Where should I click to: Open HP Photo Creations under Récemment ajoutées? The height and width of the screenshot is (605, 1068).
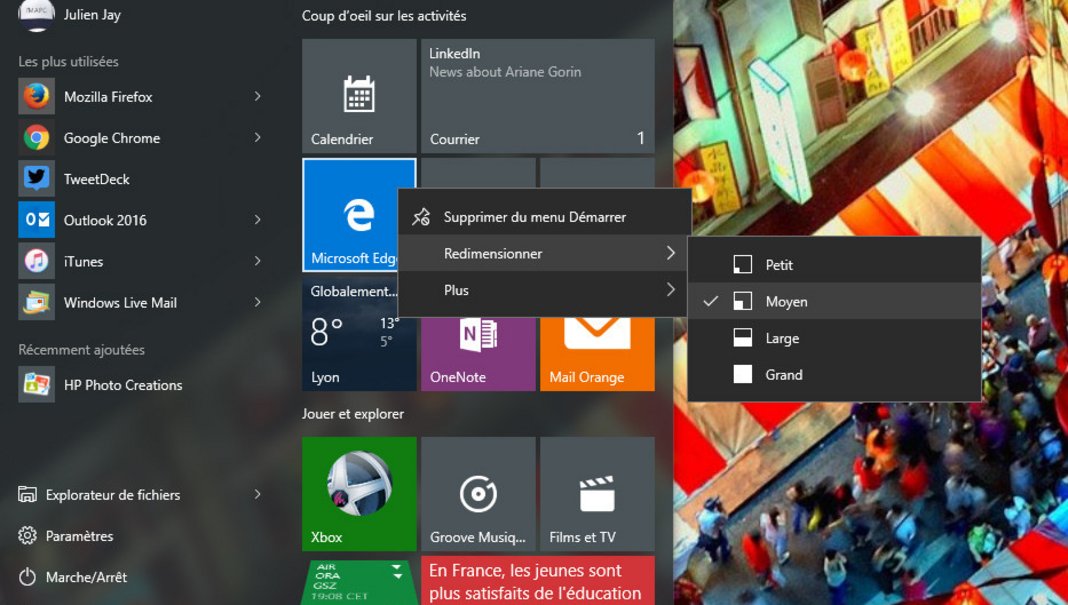120,385
